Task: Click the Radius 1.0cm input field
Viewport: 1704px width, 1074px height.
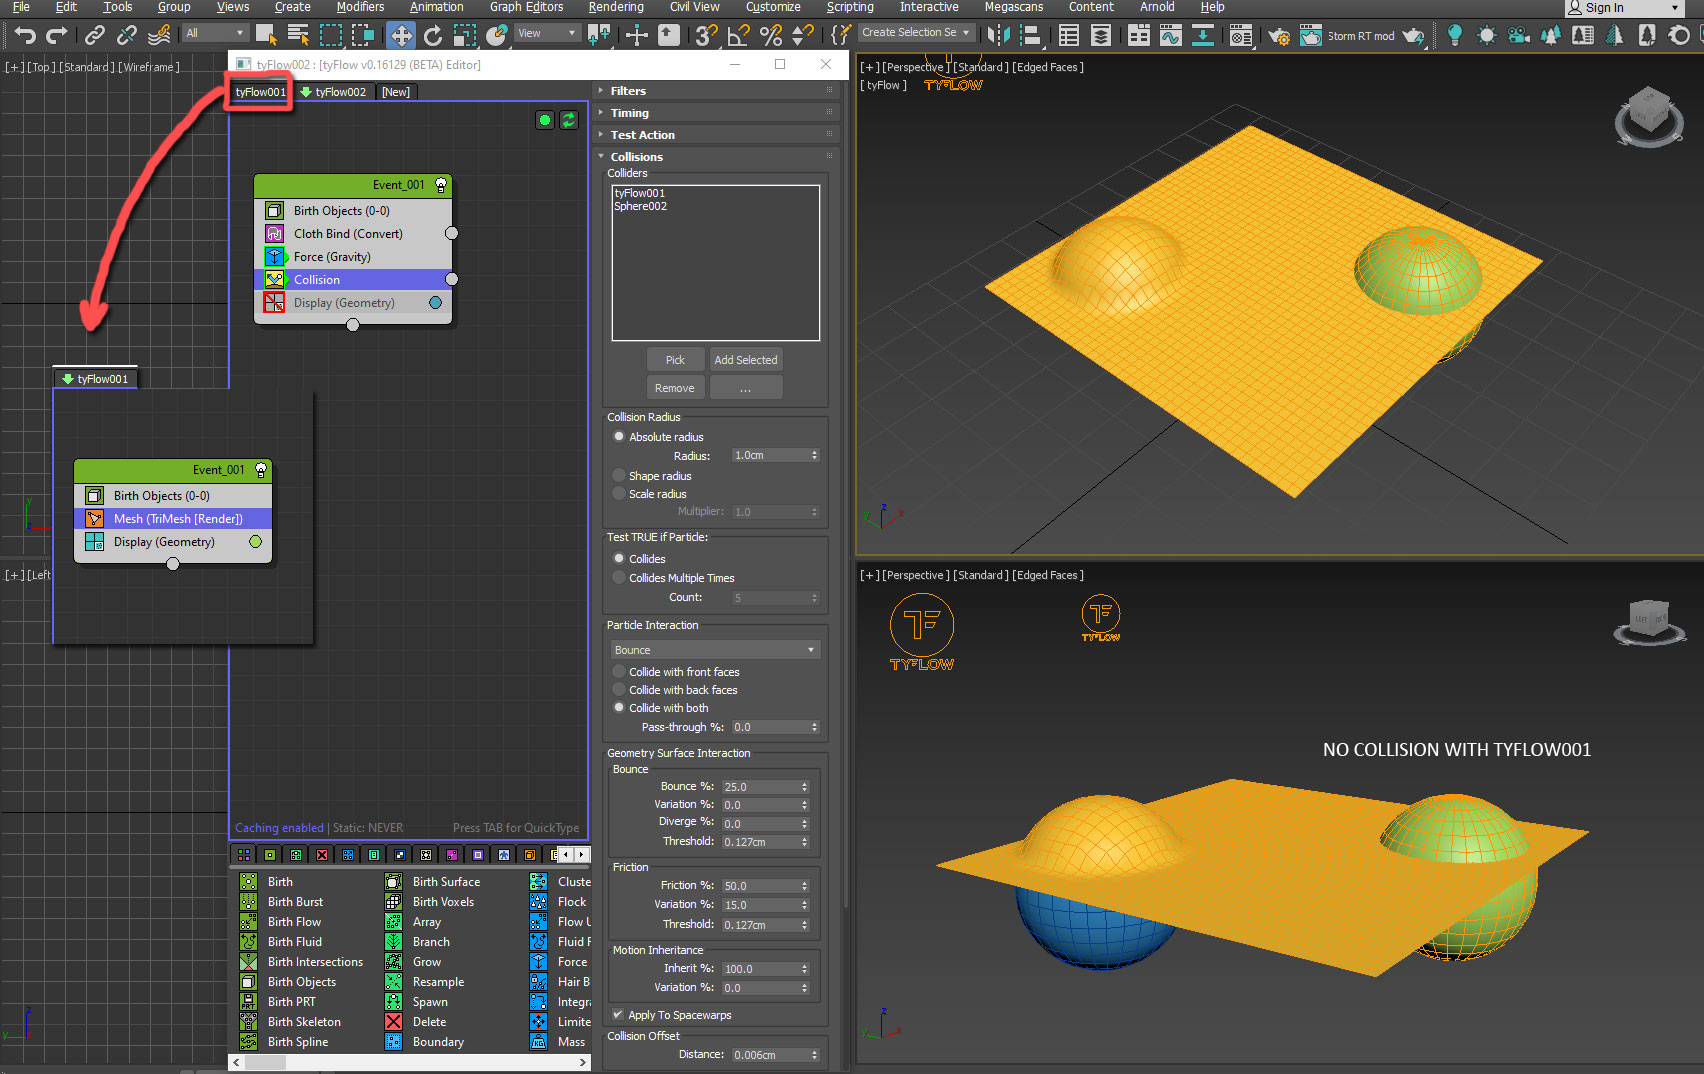Action: point(770,455)
